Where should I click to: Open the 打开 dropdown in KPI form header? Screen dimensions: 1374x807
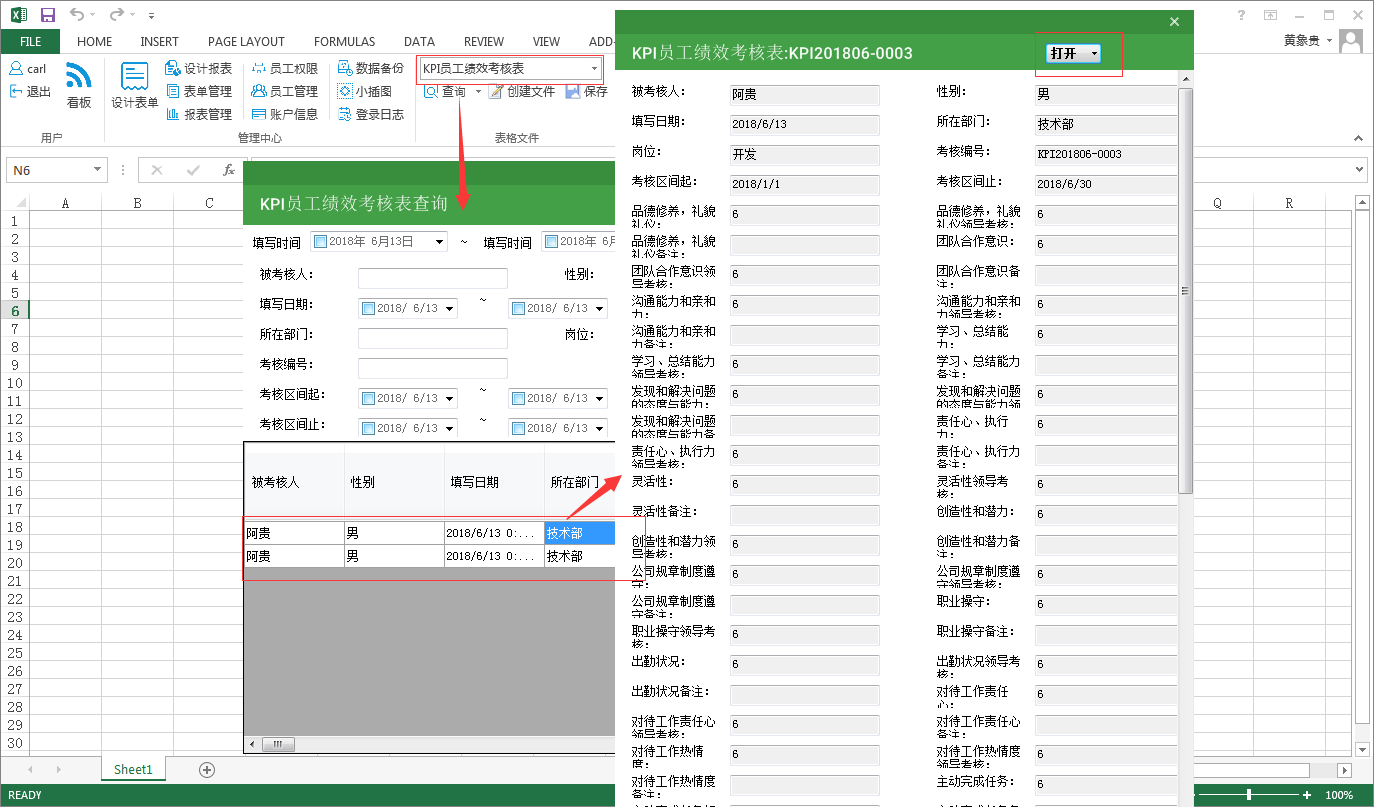1094,54
